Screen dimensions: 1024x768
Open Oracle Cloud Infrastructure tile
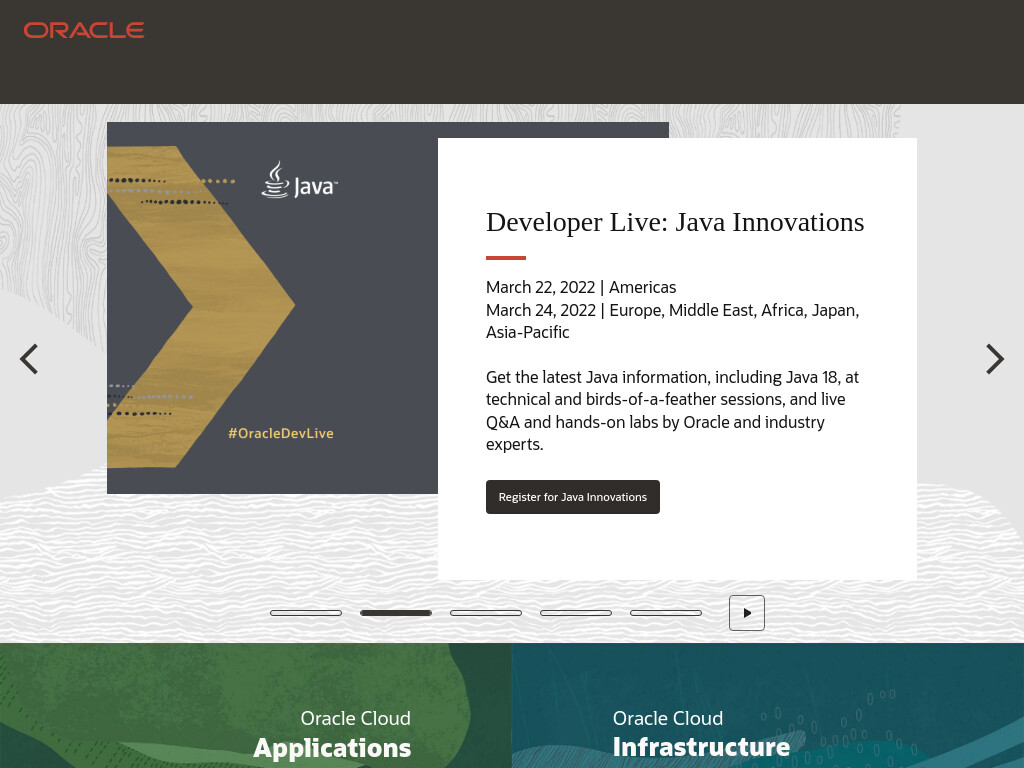(768, 705)
